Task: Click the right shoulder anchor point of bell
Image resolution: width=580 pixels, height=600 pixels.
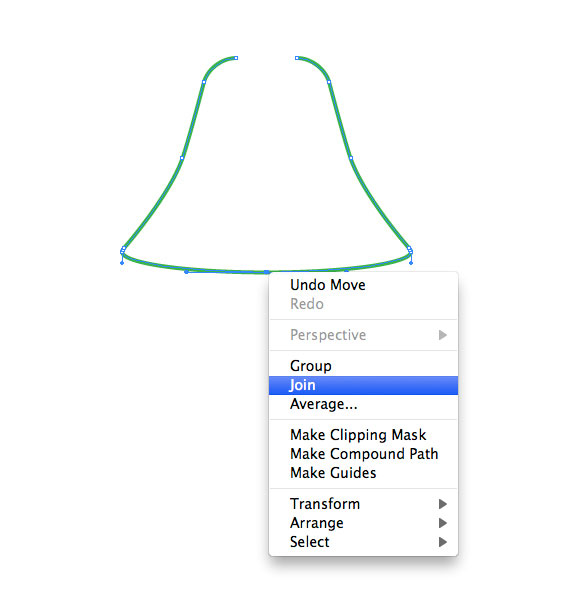Action: [x=329, y=82]
